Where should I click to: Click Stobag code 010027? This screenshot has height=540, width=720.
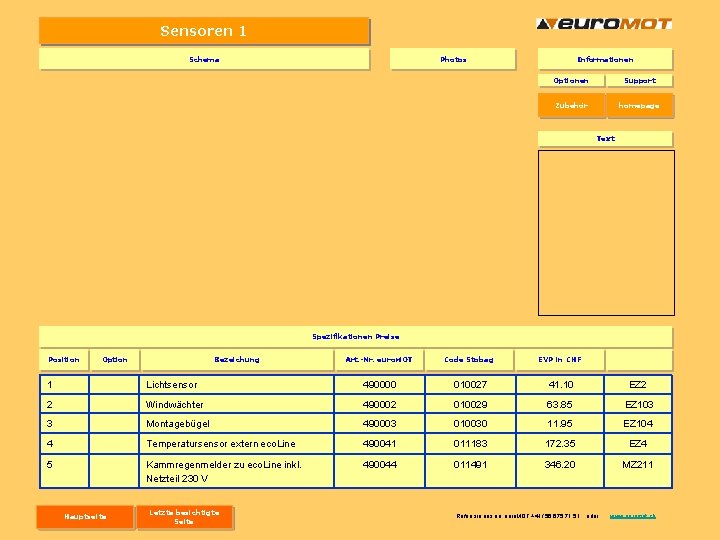pos(470,385)
